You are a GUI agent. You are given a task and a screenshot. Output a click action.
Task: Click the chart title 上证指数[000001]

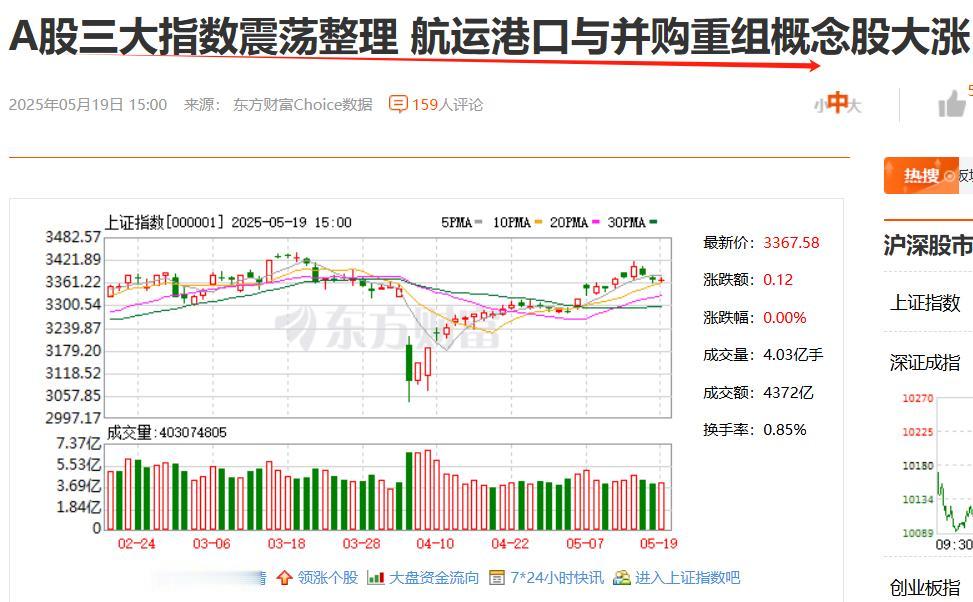coord(164,222)
